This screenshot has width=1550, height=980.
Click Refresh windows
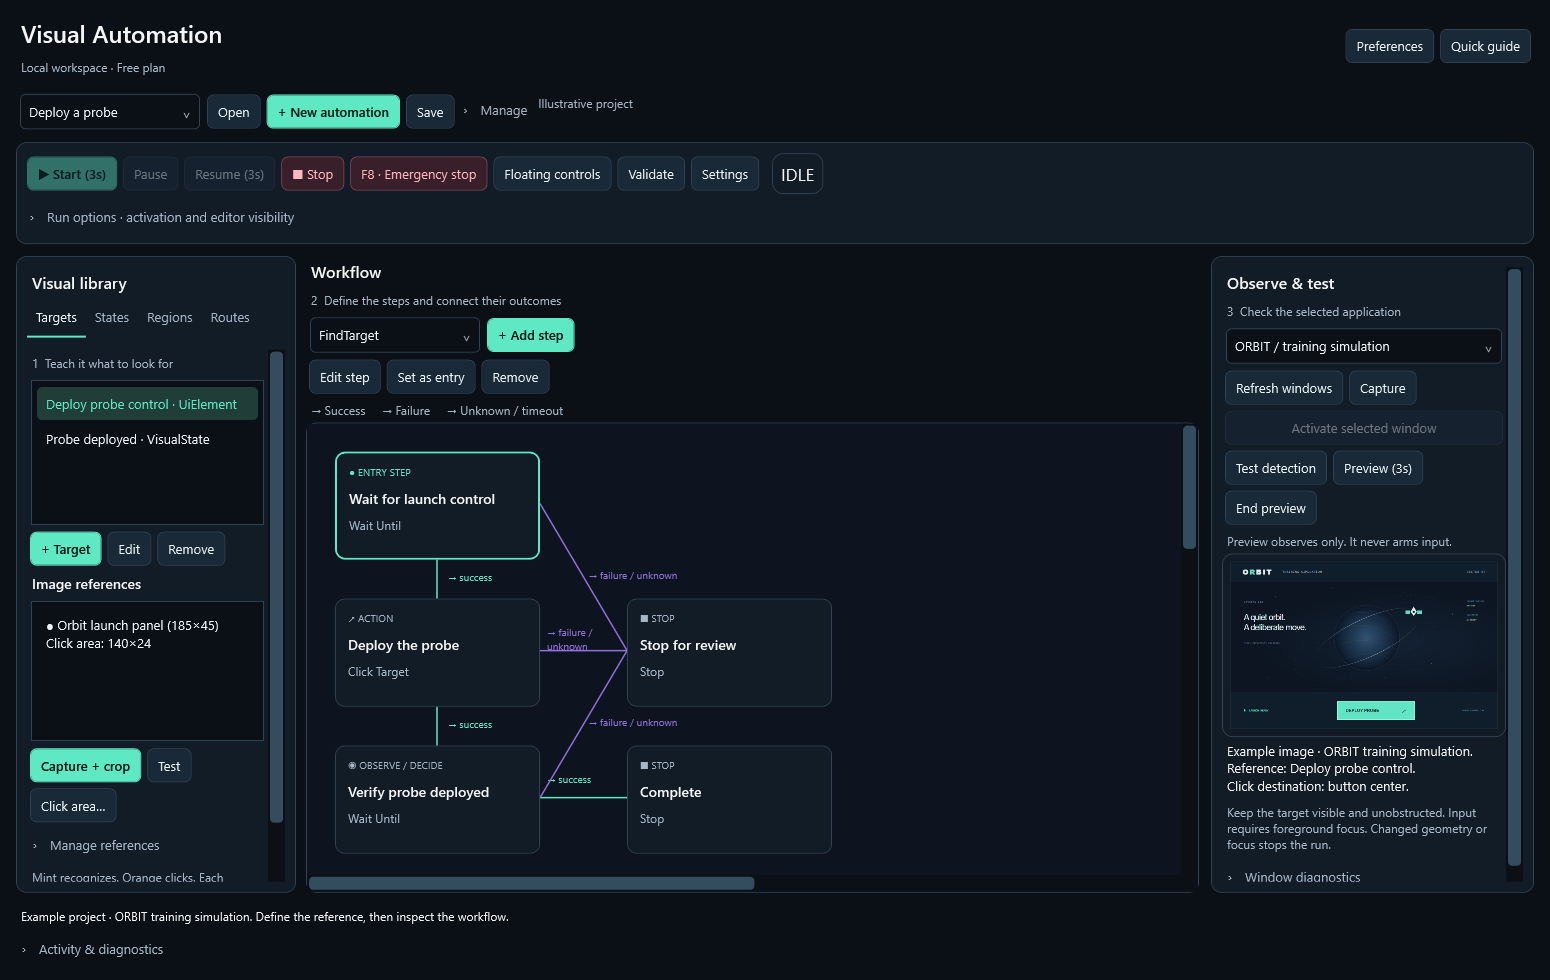click(x=1284, y=388)
